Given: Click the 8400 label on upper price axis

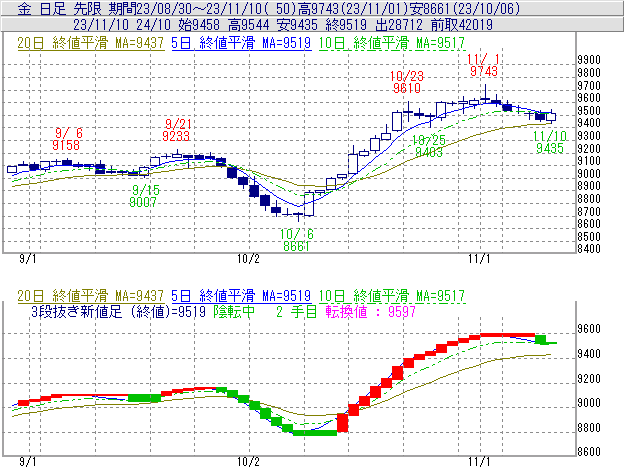Looking at the screenshot, I should tap(589, 249).
